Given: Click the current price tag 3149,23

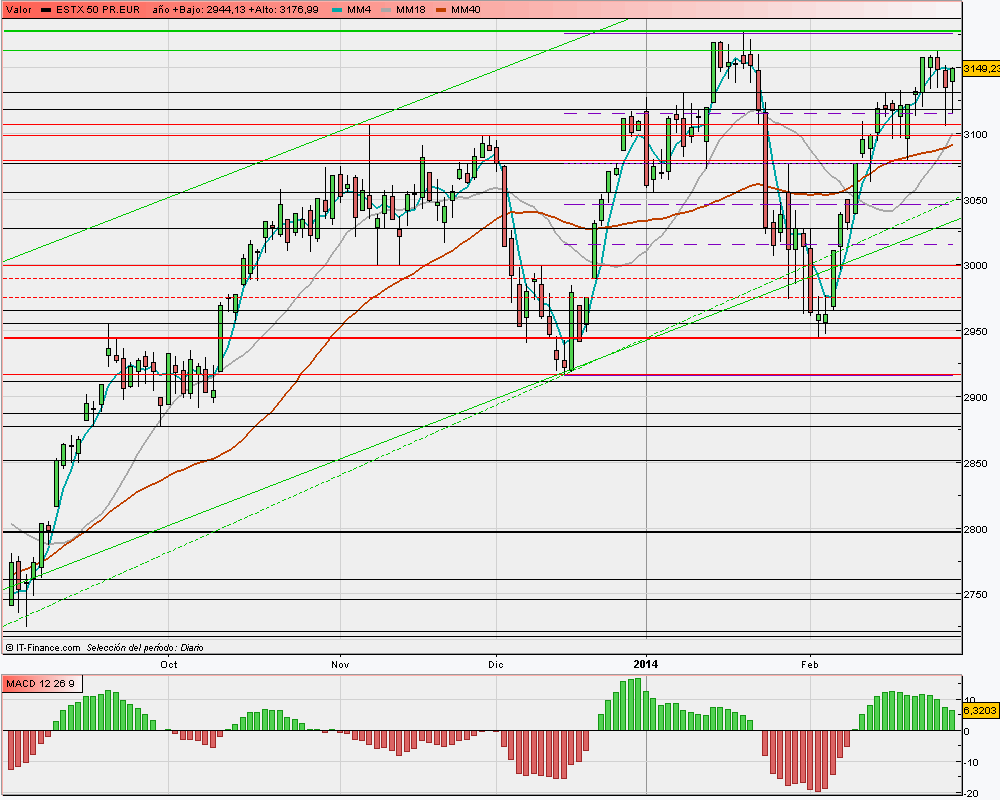Looking at the screenshot, I should pyautogui.click(x=981, y=68).
